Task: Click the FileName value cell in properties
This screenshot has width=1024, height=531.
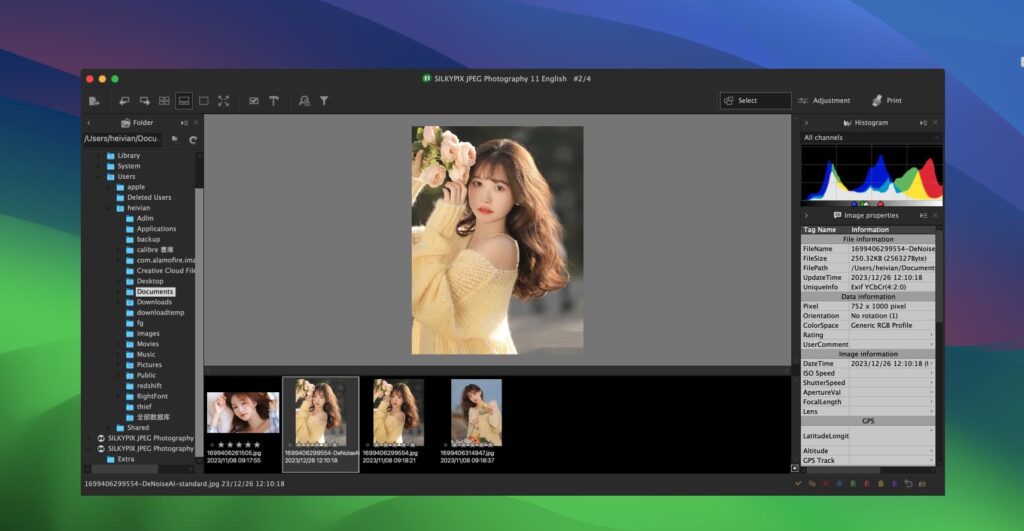Action: pos(892,249)
